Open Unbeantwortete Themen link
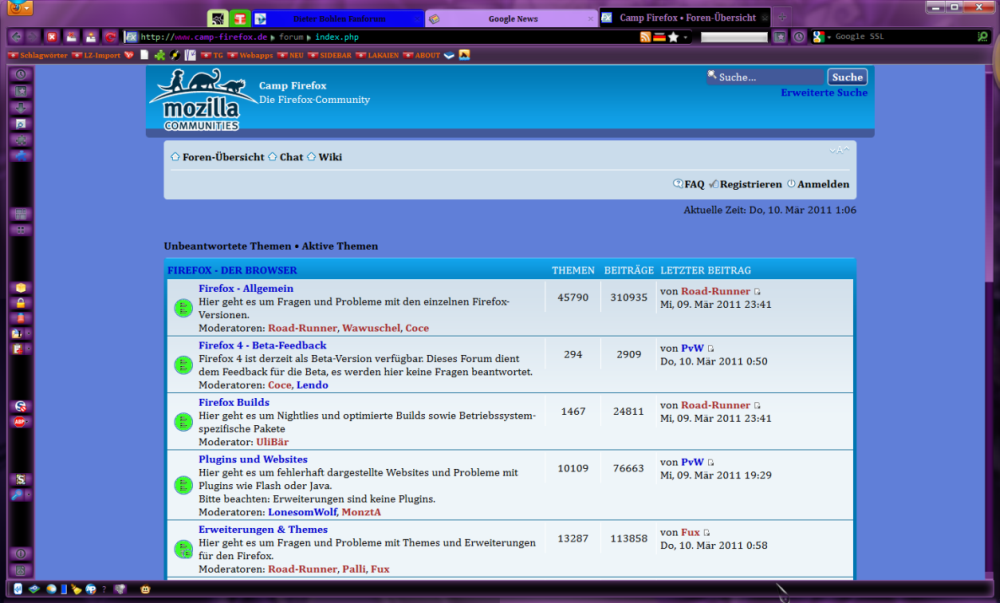Viewport: 1000px width, 603px height. click(227, 246)
